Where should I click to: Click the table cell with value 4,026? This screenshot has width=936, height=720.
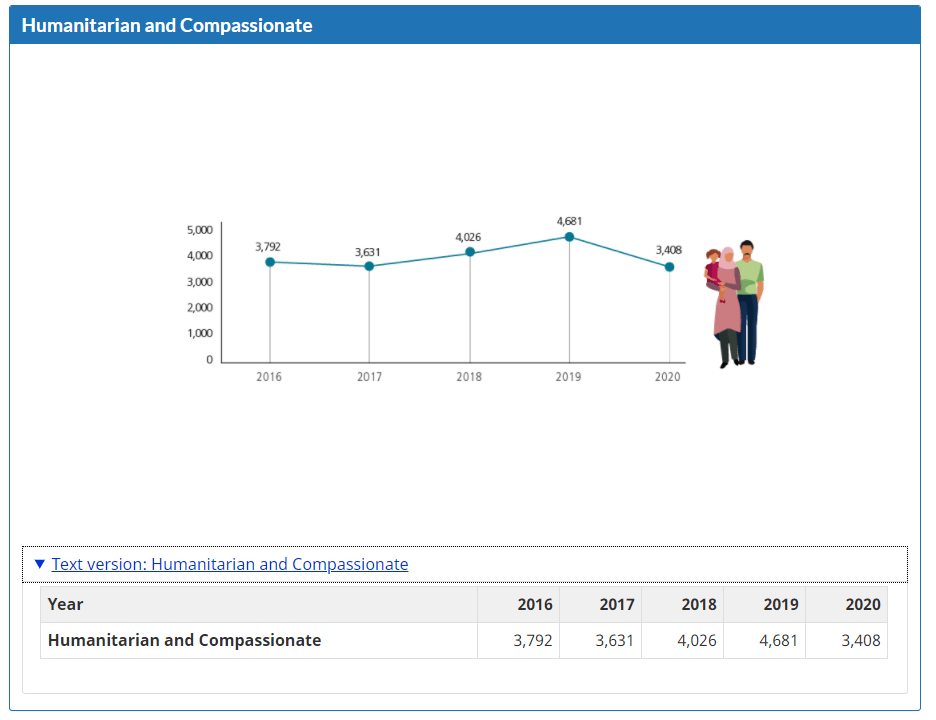tap(696, 640)
